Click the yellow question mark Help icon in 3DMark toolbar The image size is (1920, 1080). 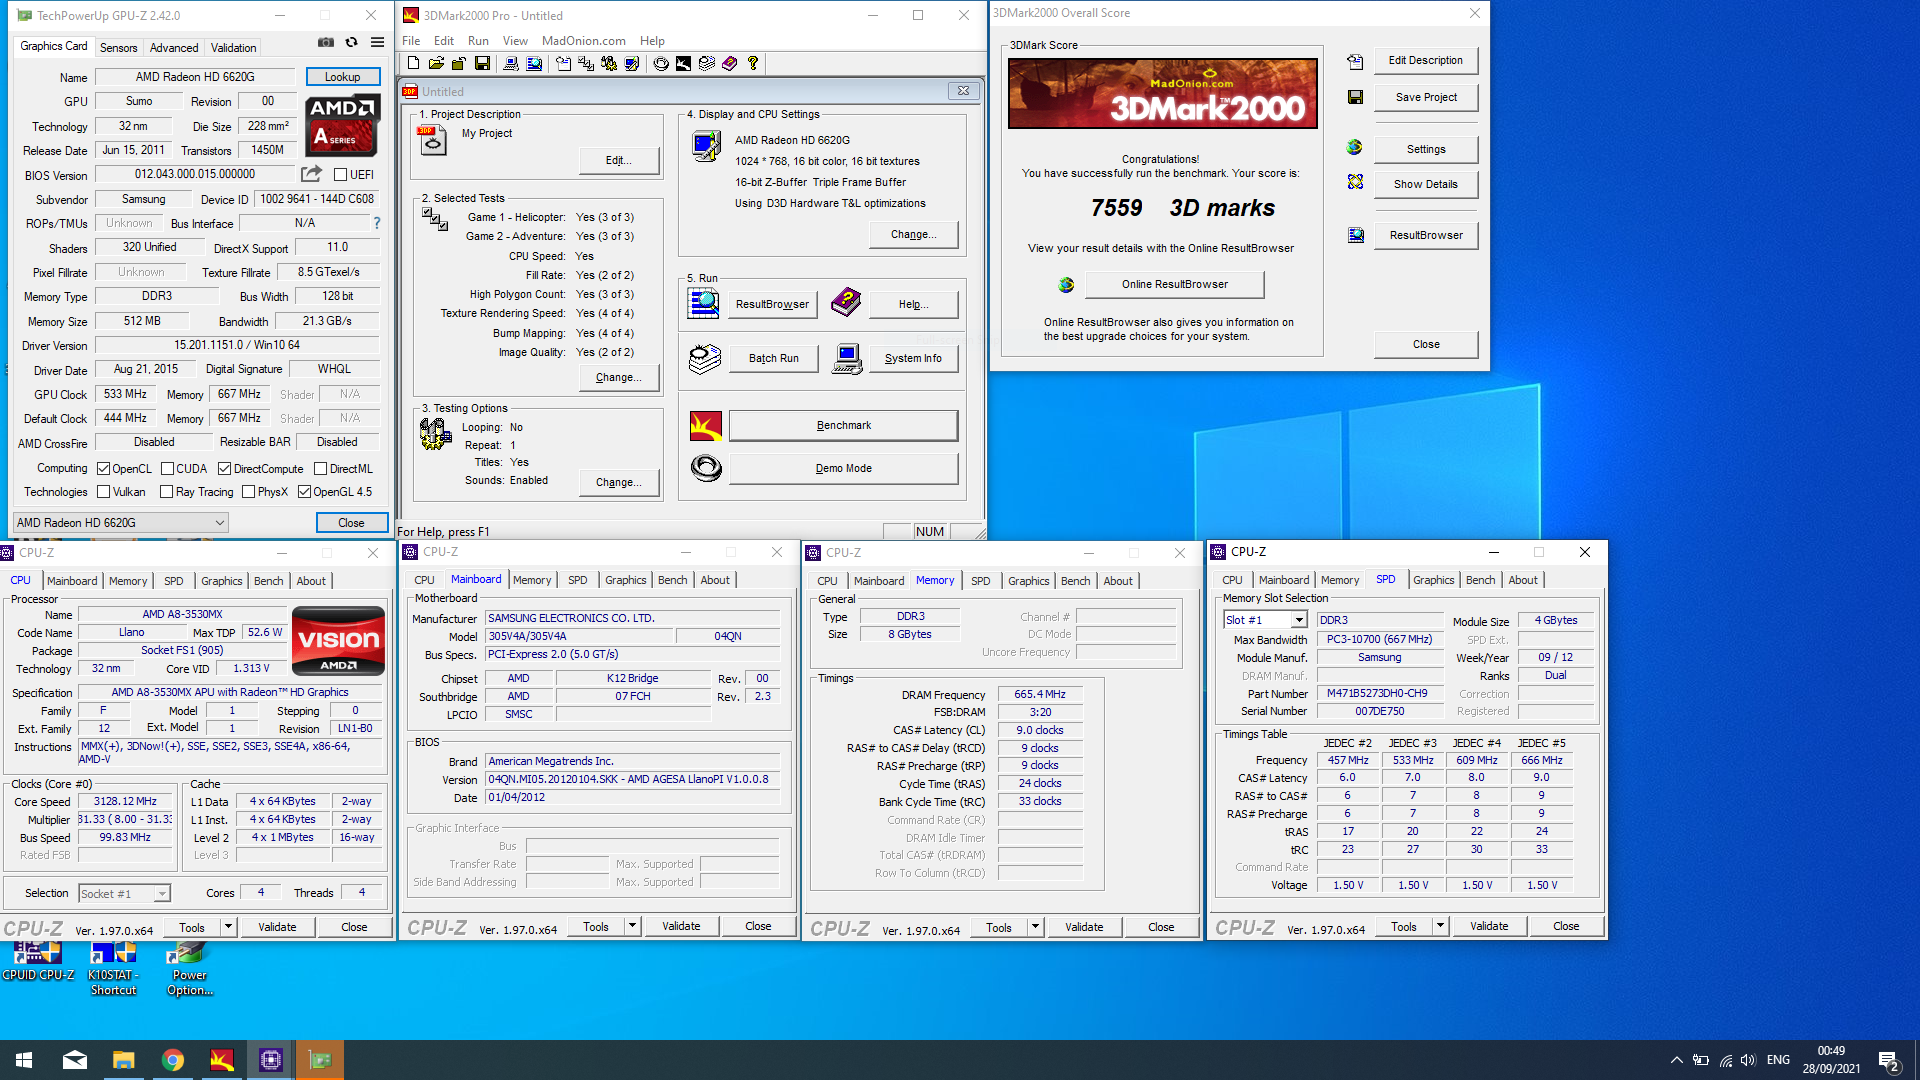click(x=753, y=64)
